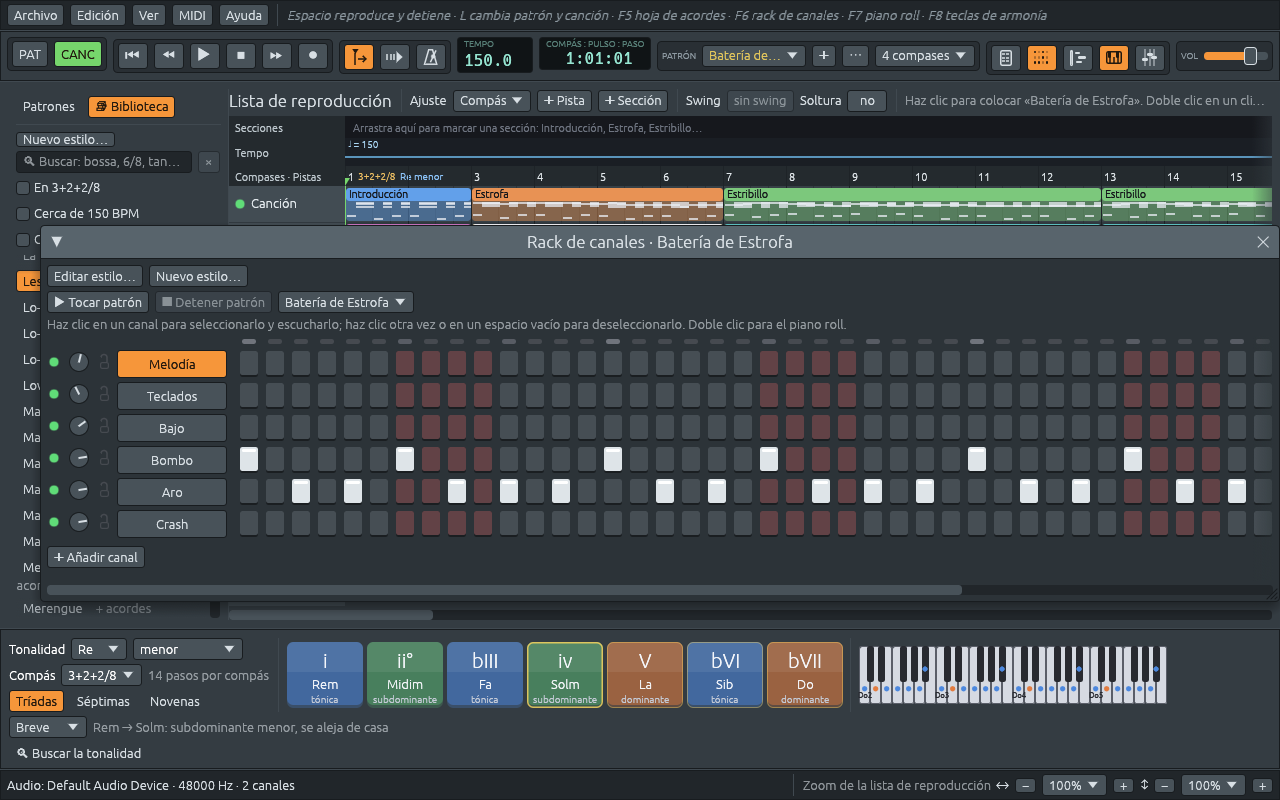
Task: Open the MIDI menu
Action: pyautogui.click(x=191, y=15)
